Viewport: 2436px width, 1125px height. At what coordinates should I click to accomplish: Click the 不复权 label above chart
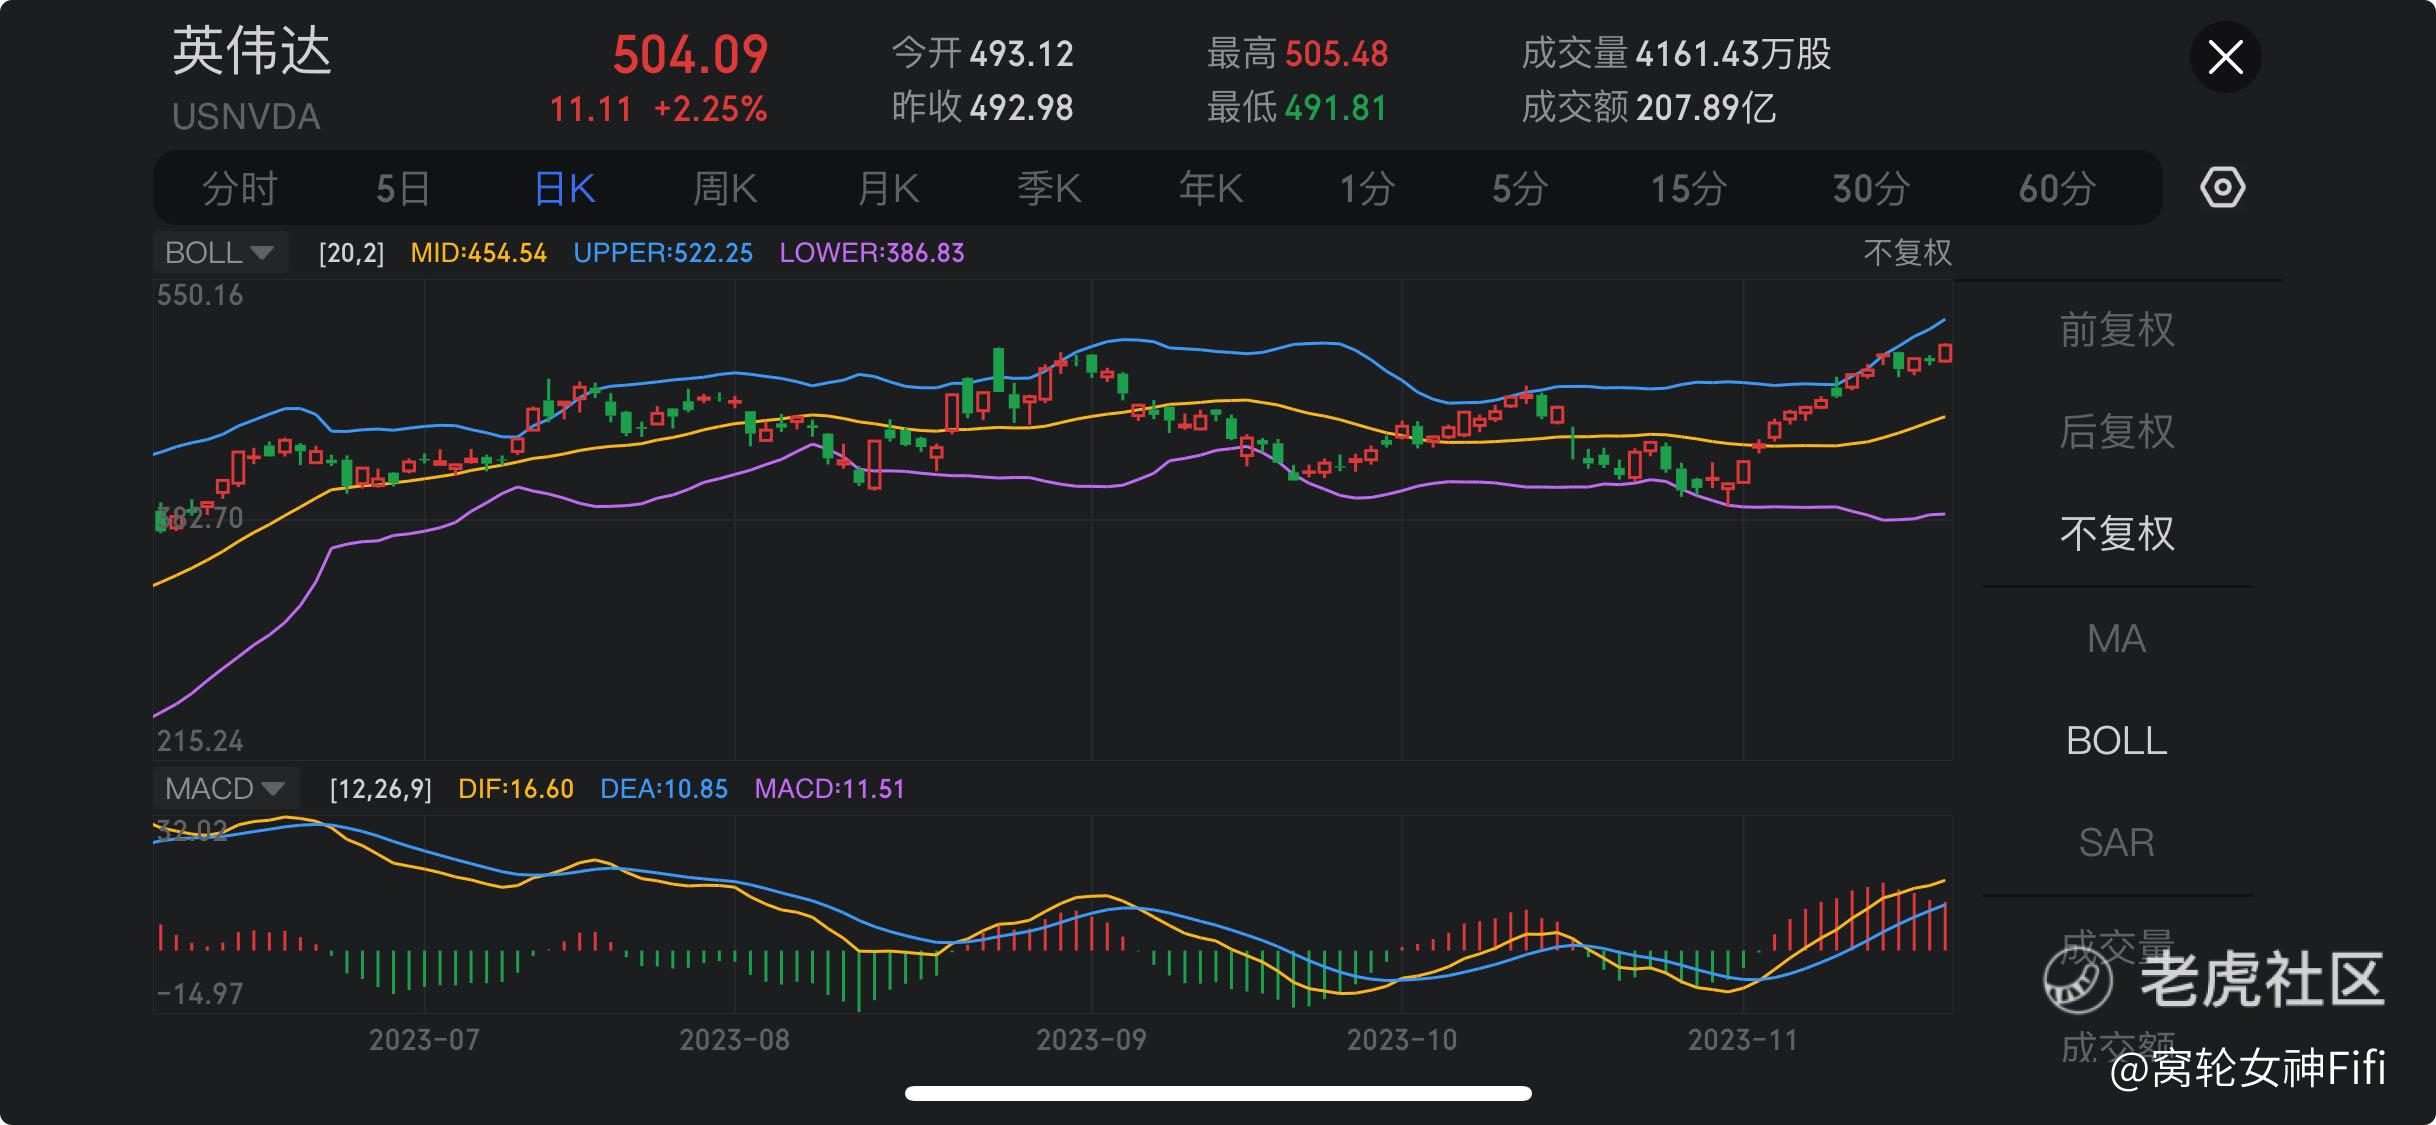coord(1907,252)
